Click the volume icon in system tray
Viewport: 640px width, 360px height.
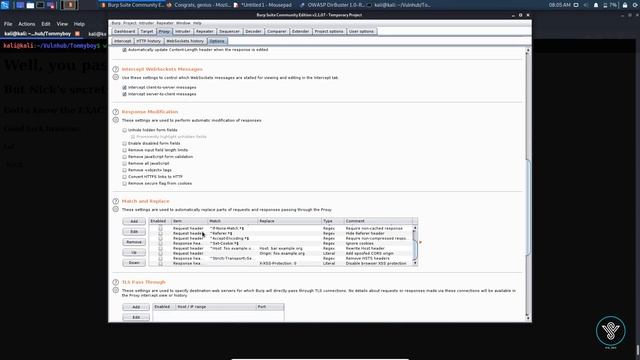point(586,5)
